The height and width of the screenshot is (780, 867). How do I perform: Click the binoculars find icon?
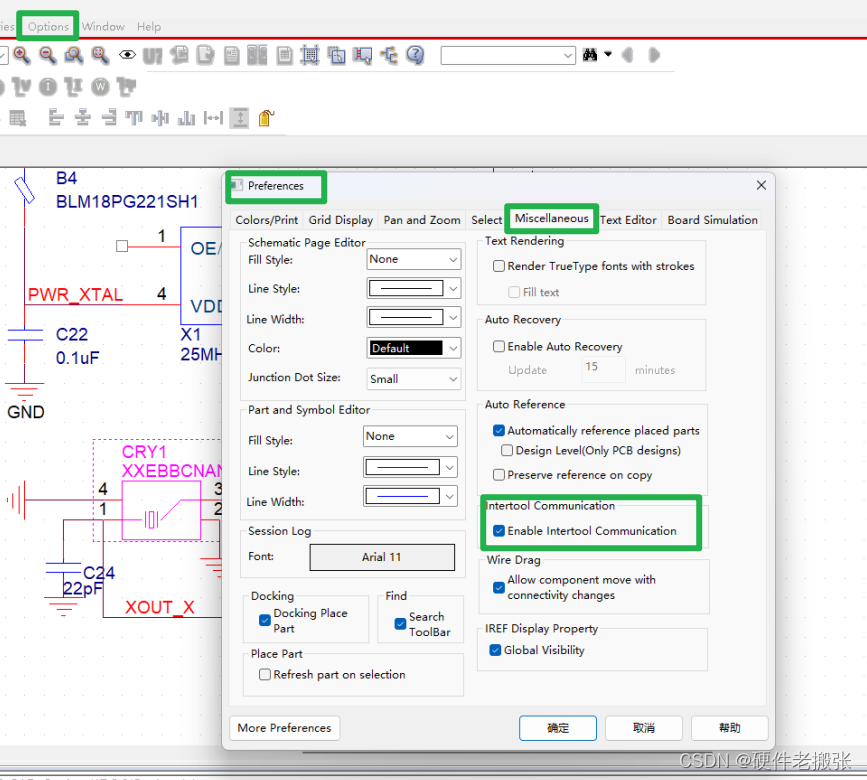(x=591, y=55)
